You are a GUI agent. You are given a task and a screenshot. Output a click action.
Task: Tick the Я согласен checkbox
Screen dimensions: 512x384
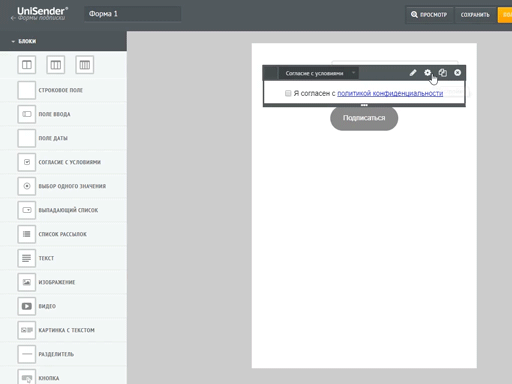288,93
